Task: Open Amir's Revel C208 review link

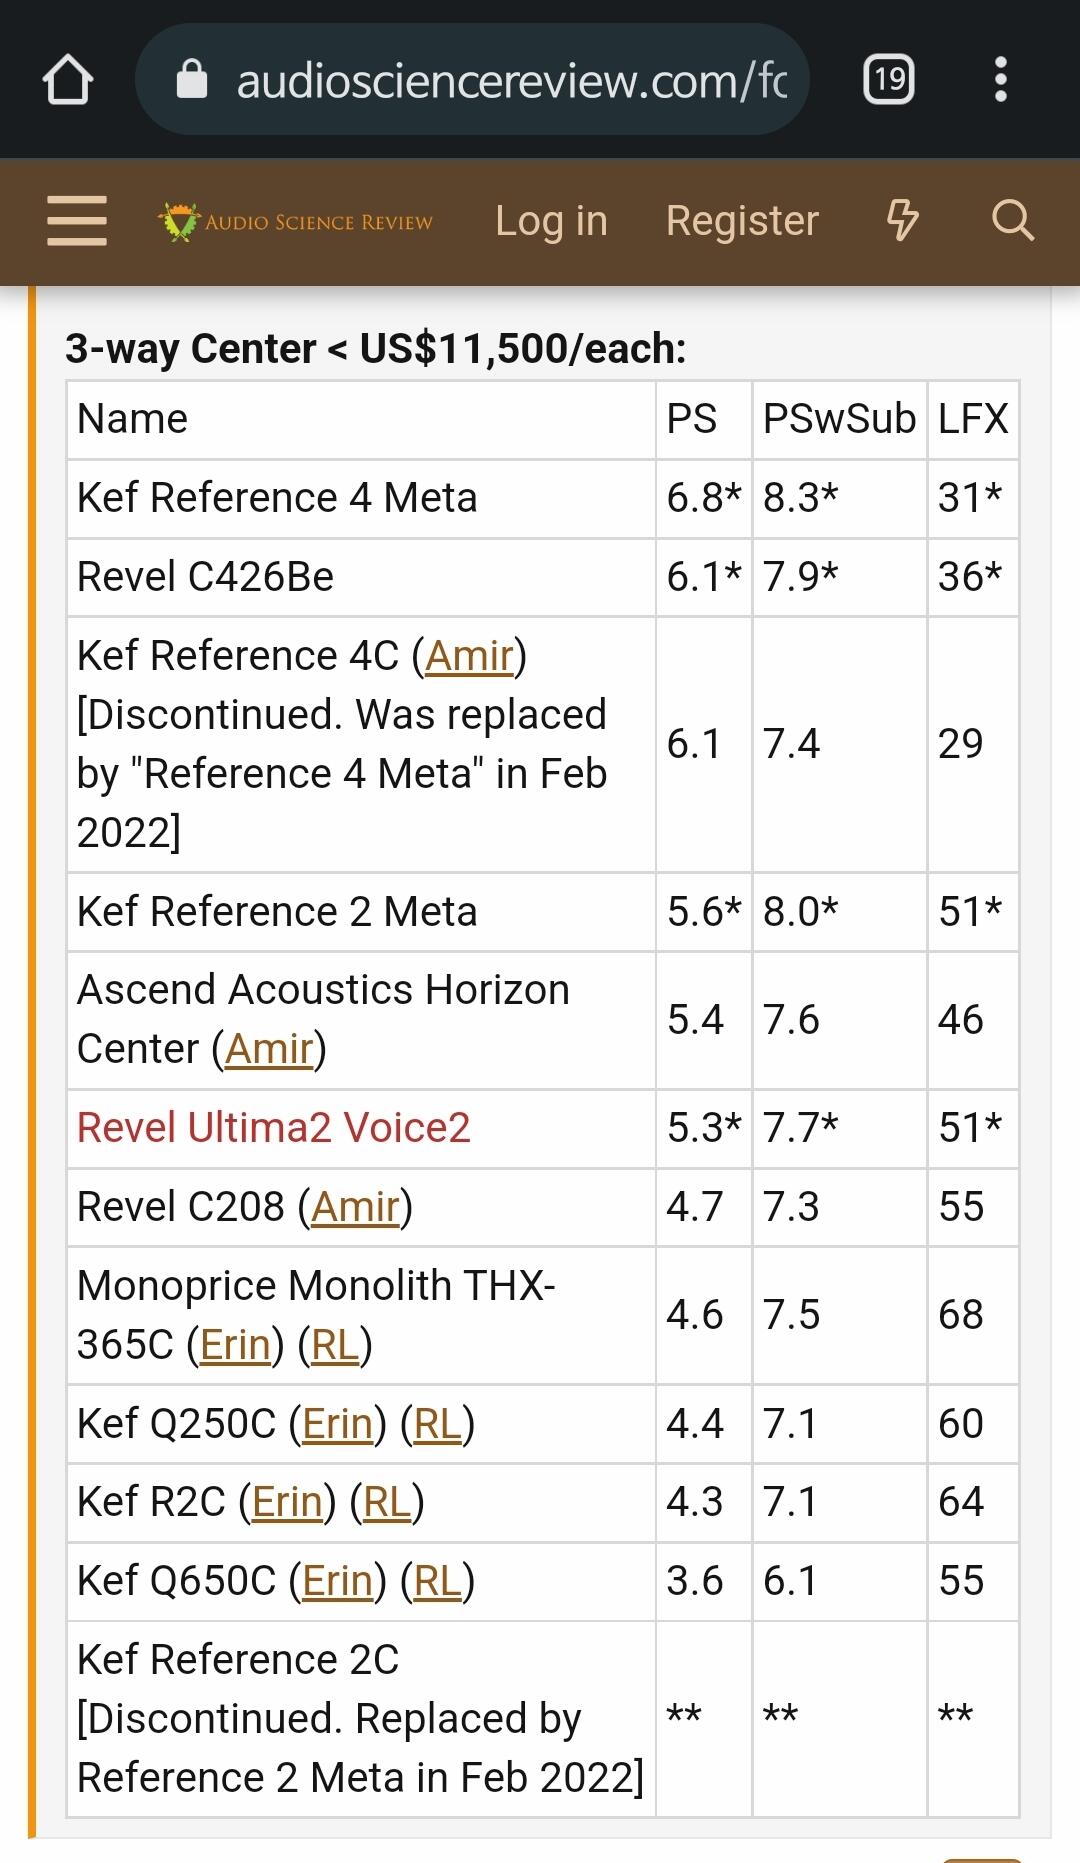Action: point(355,1207)
